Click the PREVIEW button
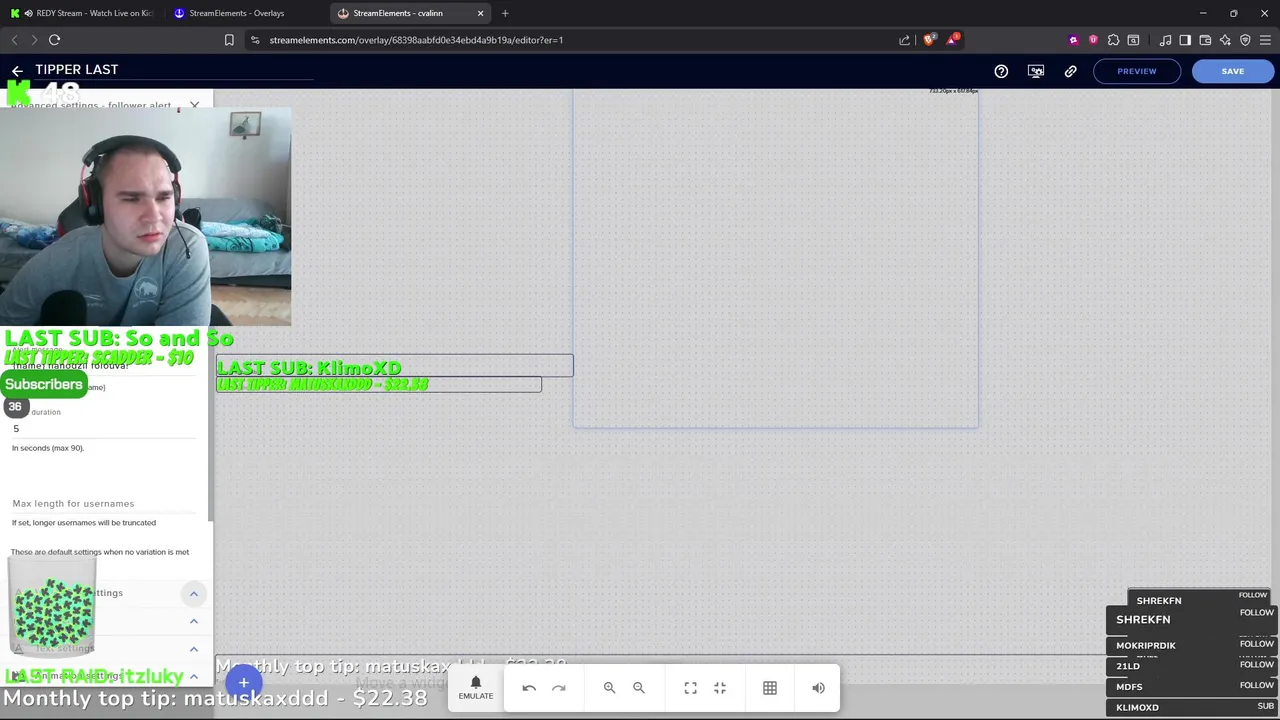The width and height of the screenshot is (1280, 720). [1137, 71]
